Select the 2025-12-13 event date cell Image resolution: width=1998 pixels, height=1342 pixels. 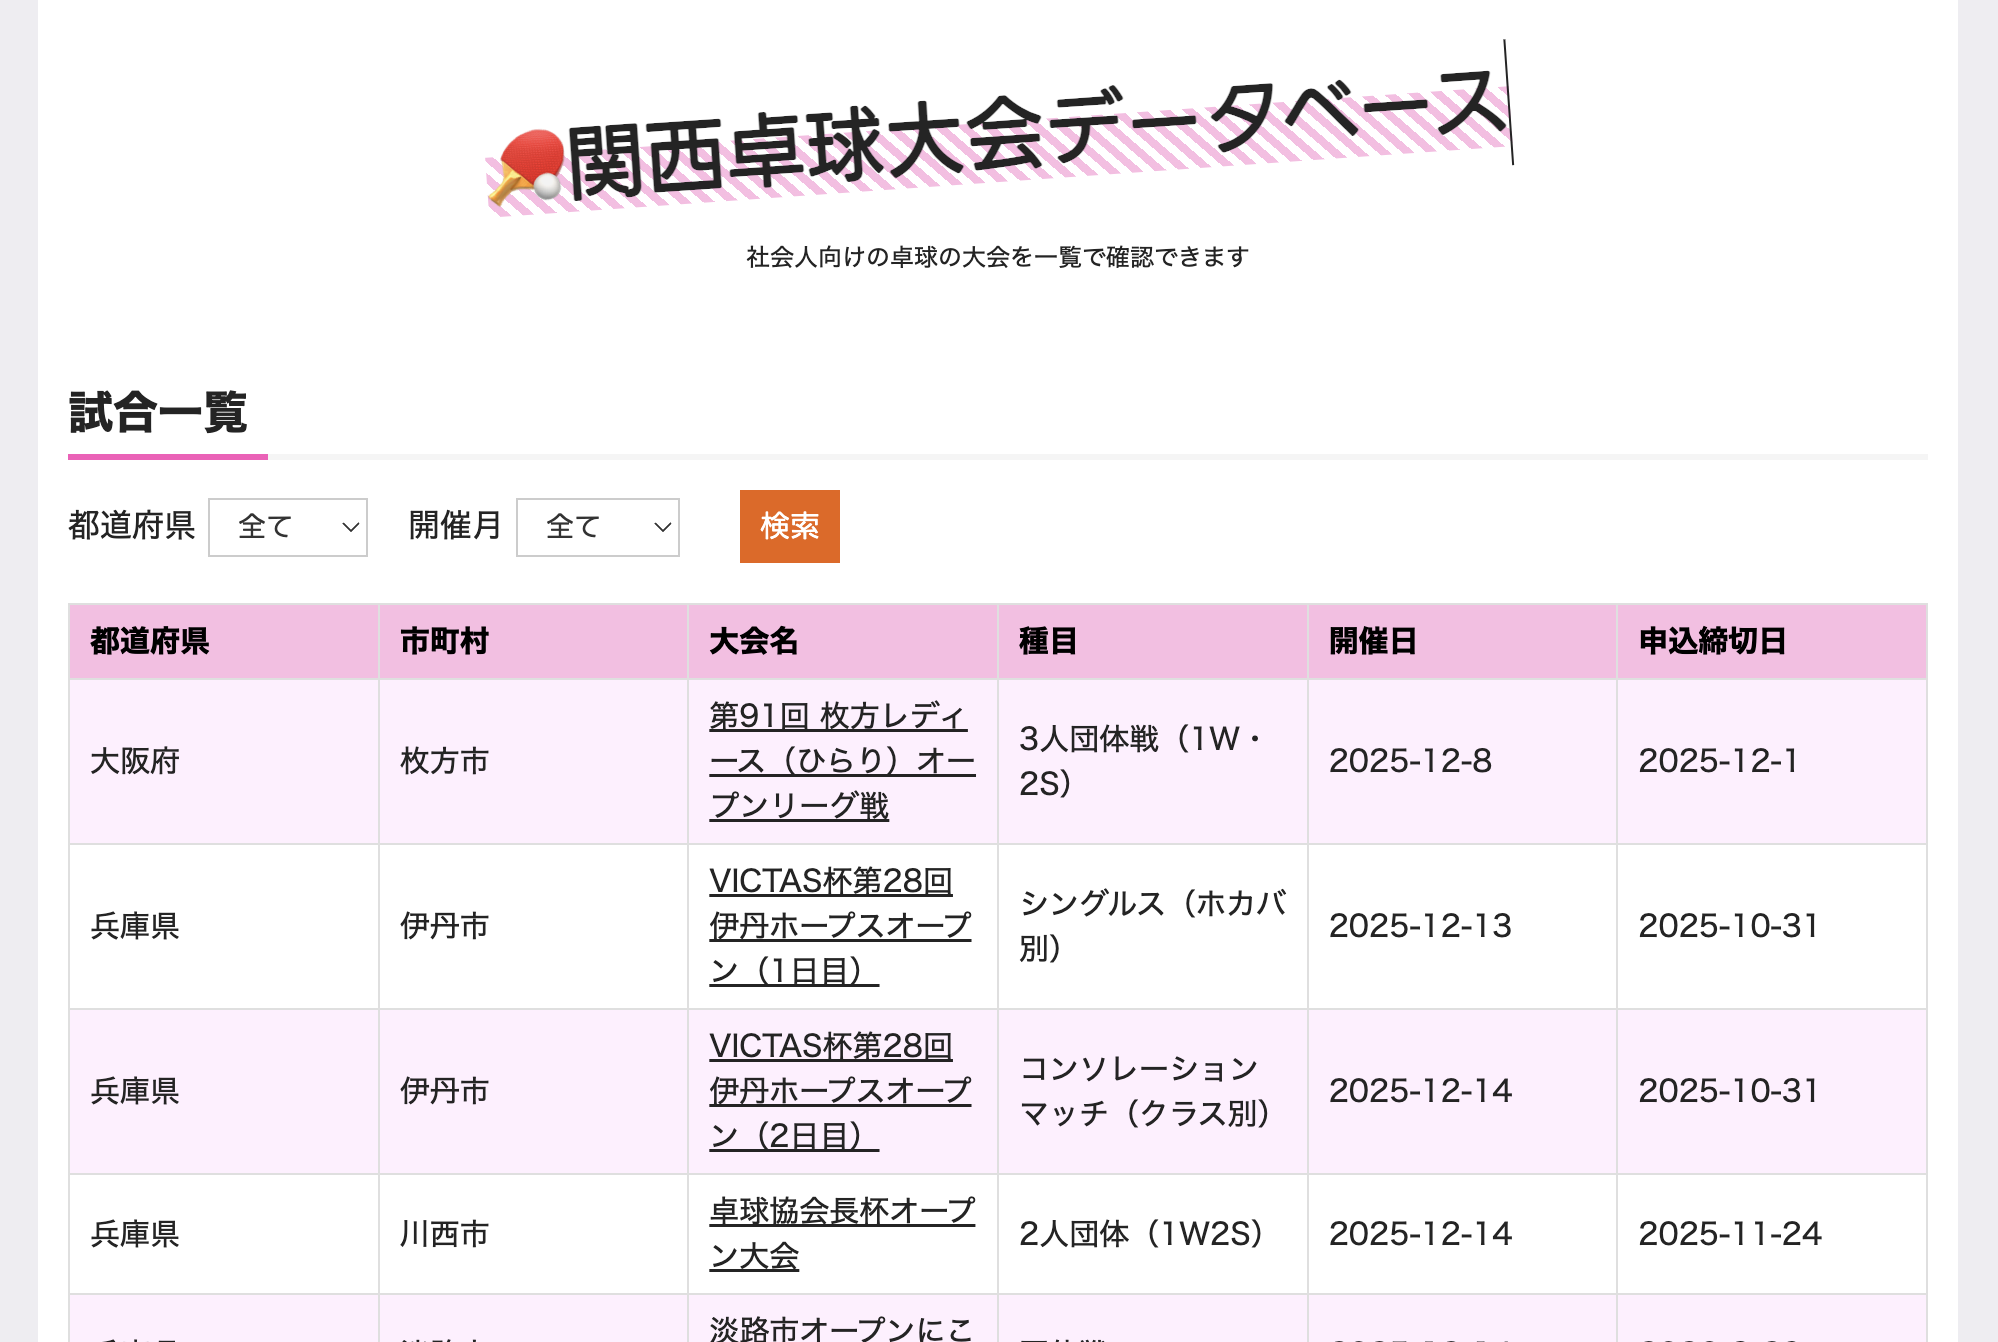[x=1419, y=926]
